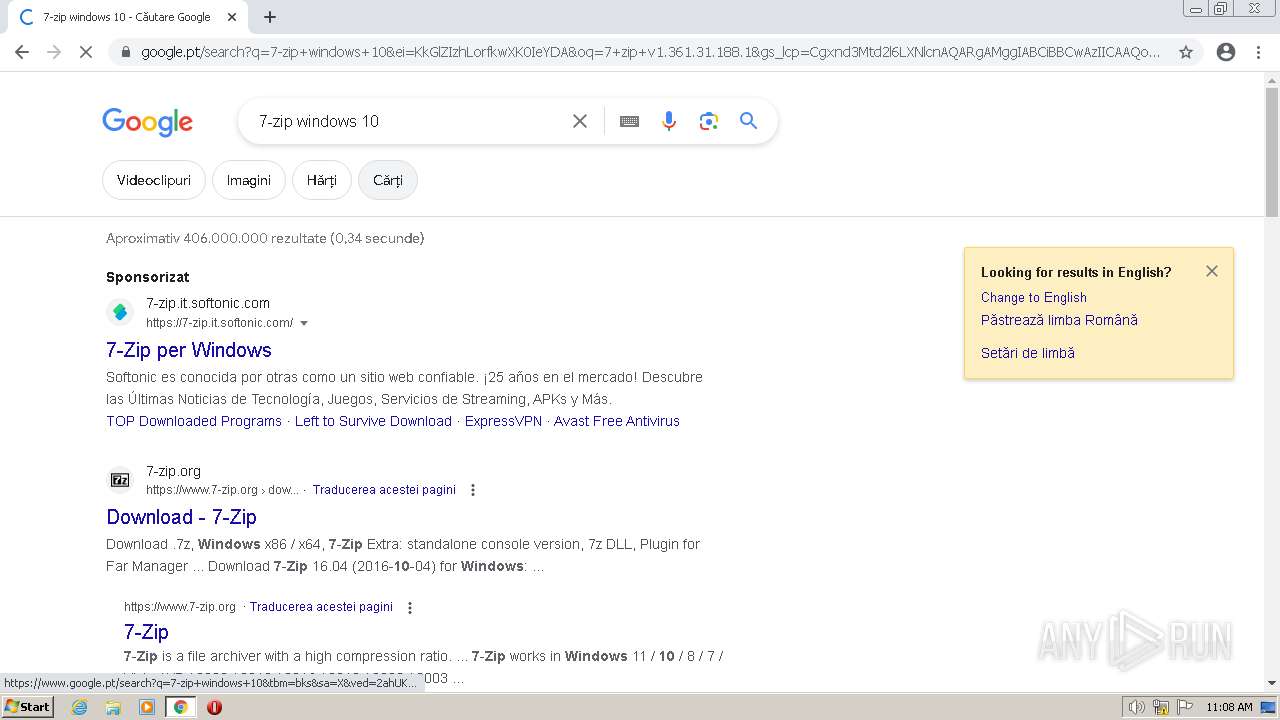This screenshot has height=720, width=1280.
Task: Filter results by Videoclipuri
Action: click(x=154, y=180)
